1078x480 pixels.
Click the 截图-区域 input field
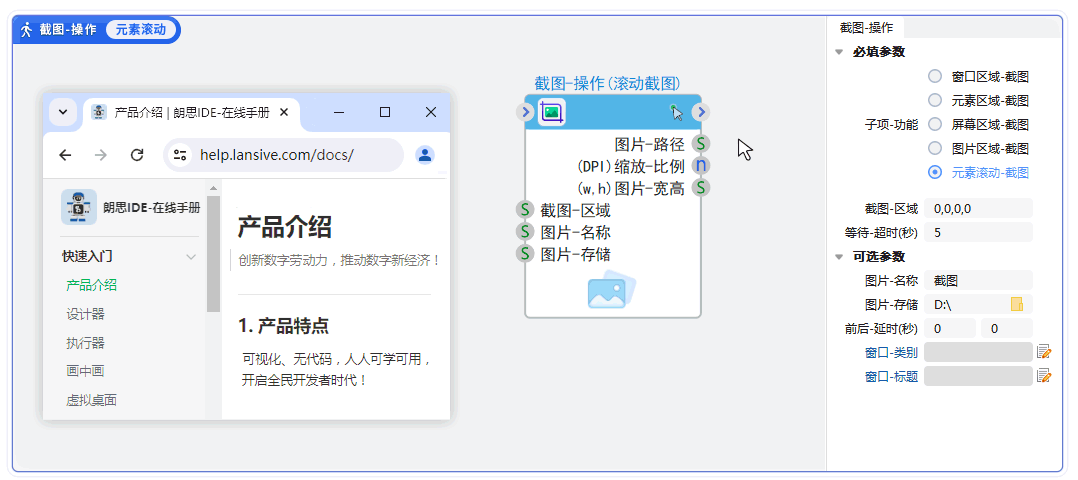[978, 208]
